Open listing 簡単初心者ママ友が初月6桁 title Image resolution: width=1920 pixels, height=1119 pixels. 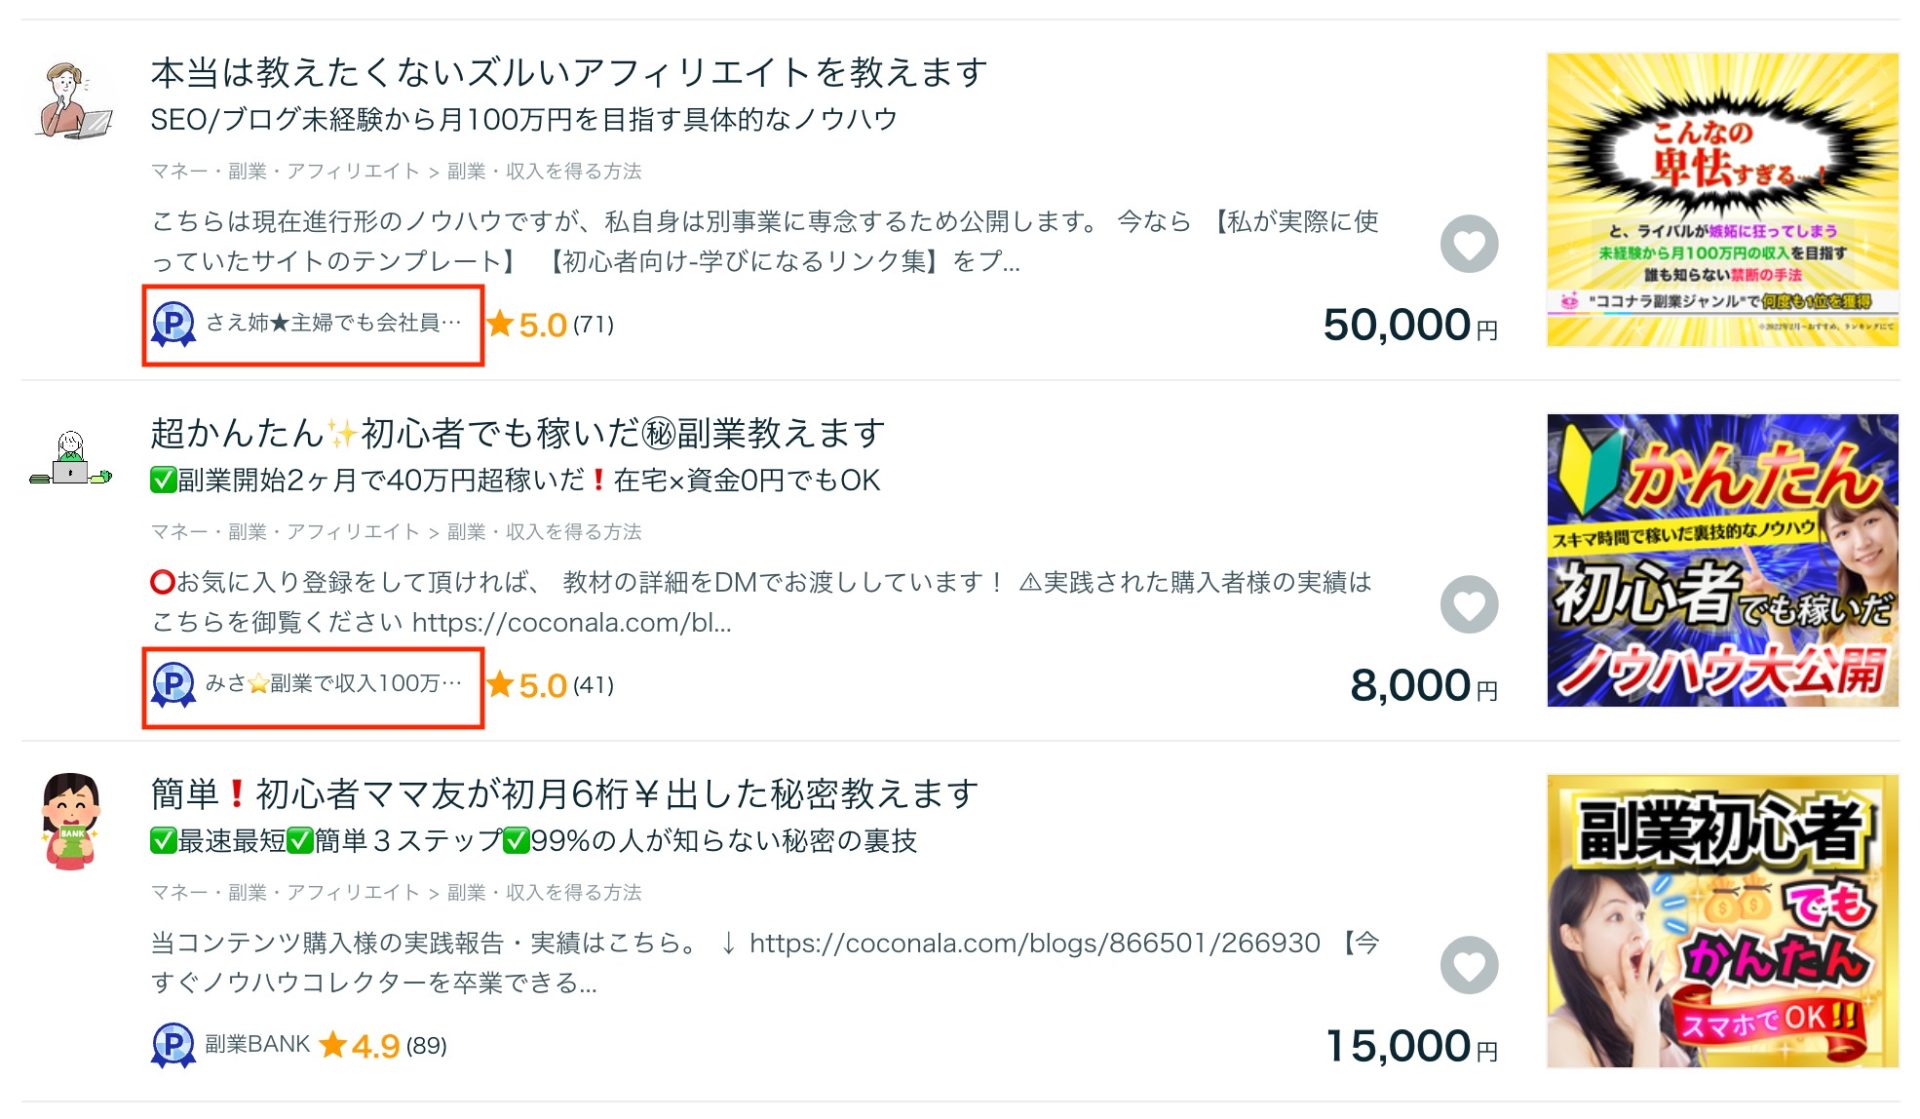(x=564, y=794)
